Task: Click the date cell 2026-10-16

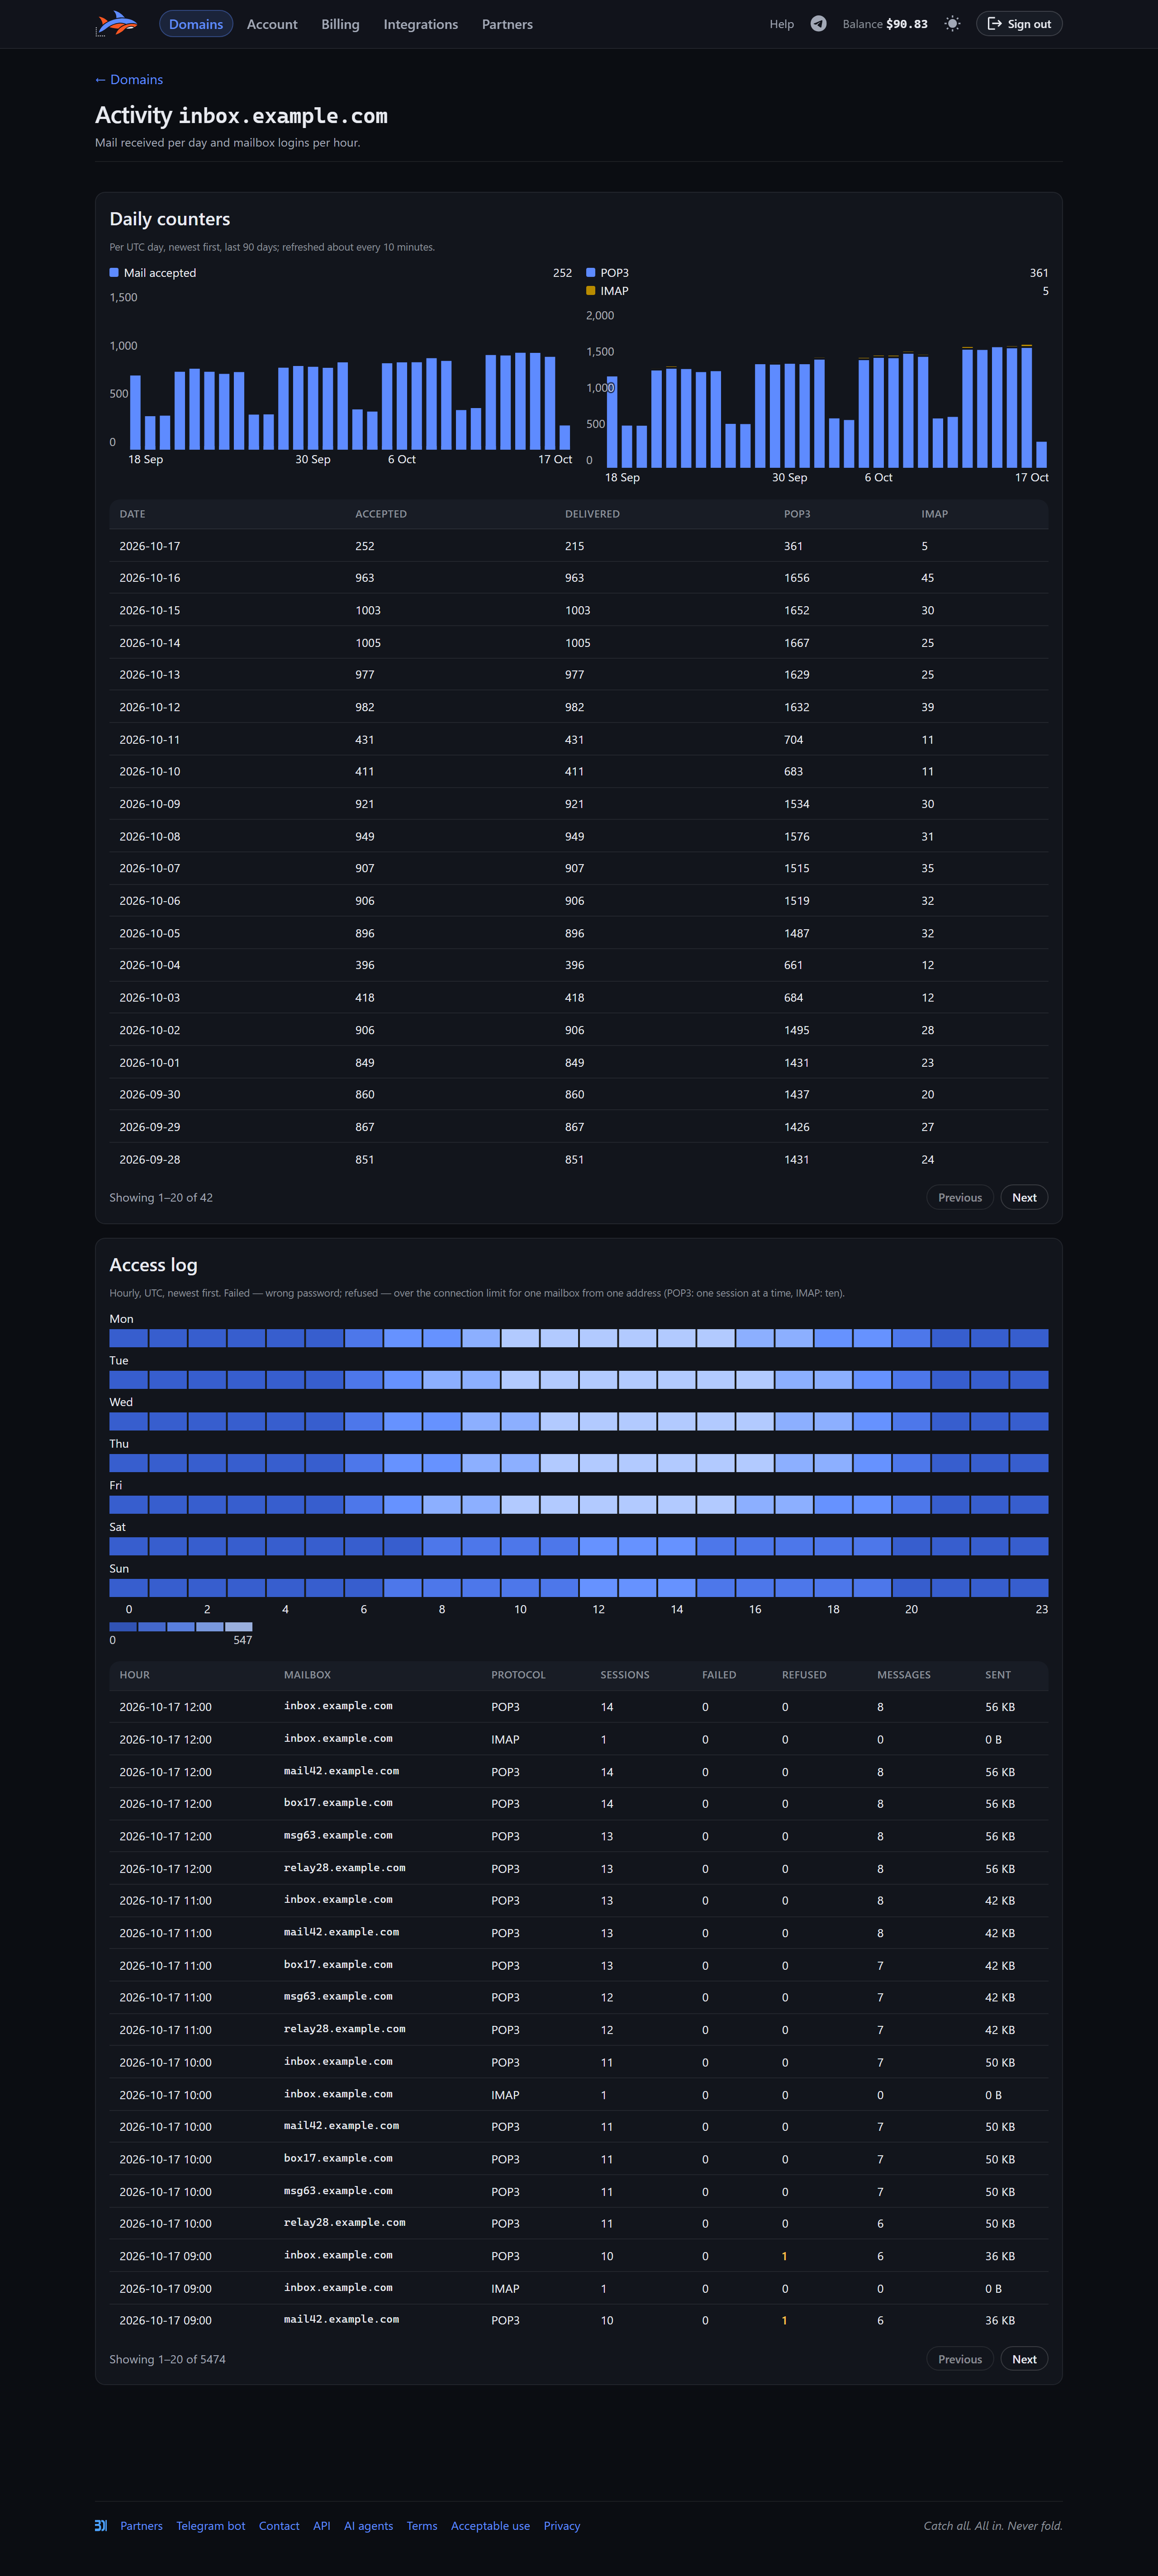Action: [x=150, y=578]
